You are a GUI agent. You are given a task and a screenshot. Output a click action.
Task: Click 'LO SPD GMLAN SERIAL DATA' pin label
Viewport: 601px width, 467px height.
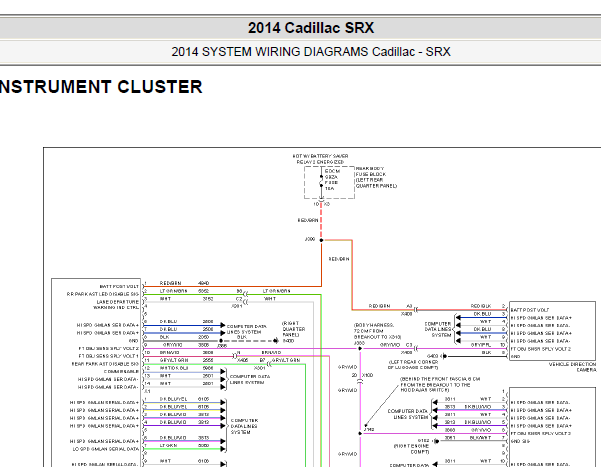pos(106,449)
